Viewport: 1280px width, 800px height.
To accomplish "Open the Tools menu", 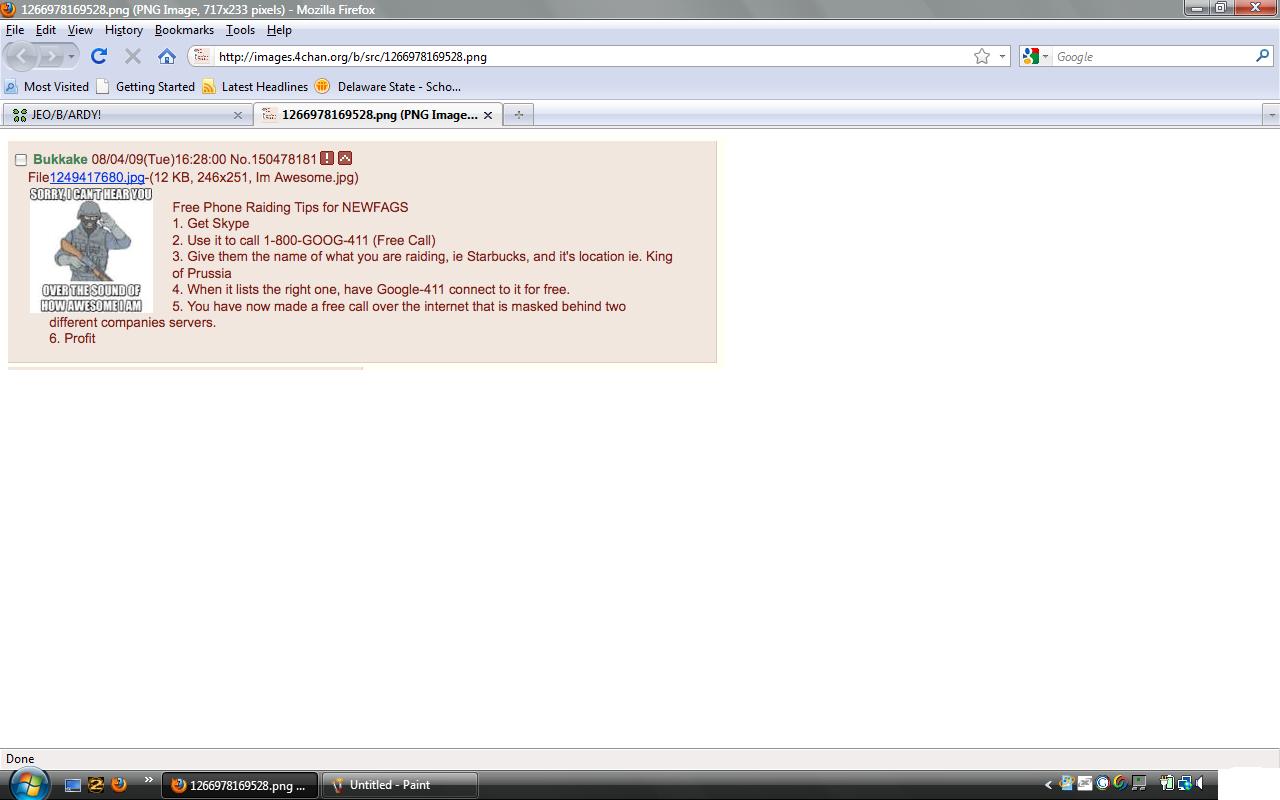I will tap(240, 30).
